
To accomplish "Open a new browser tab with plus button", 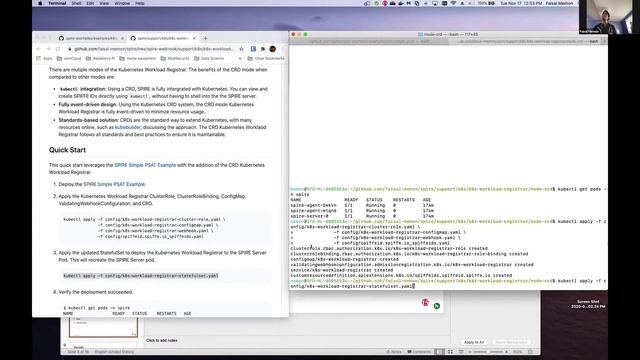I will 206,38.
